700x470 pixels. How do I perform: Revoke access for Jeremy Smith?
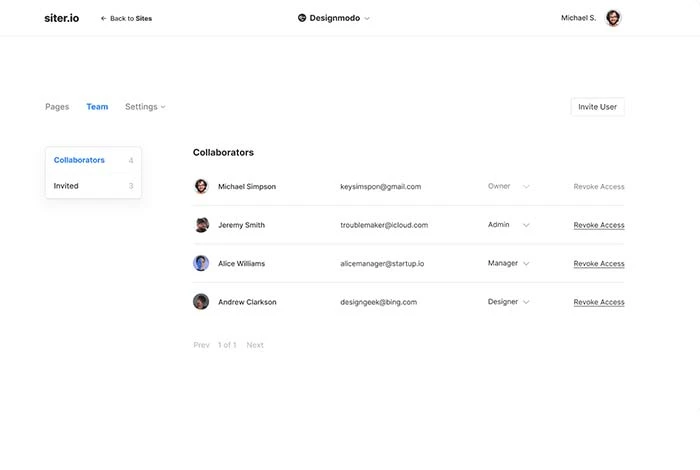pos(598,225)
